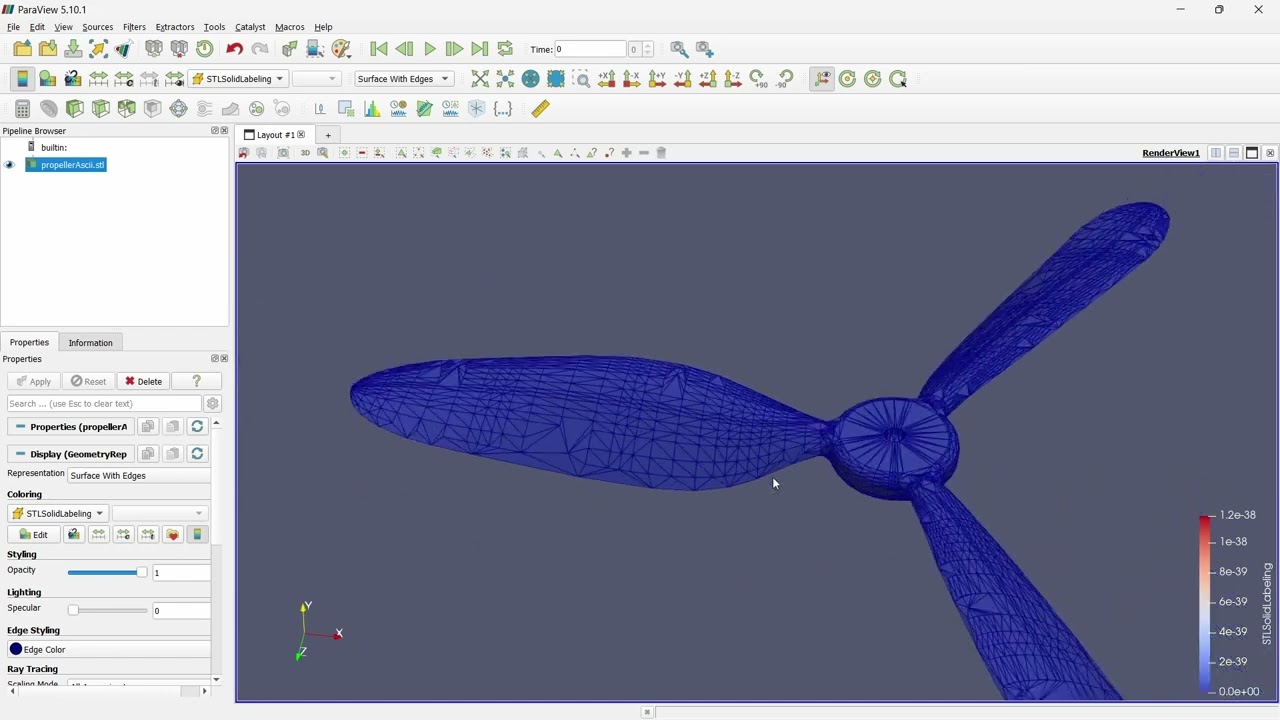Set view direction to +Z

707,79
